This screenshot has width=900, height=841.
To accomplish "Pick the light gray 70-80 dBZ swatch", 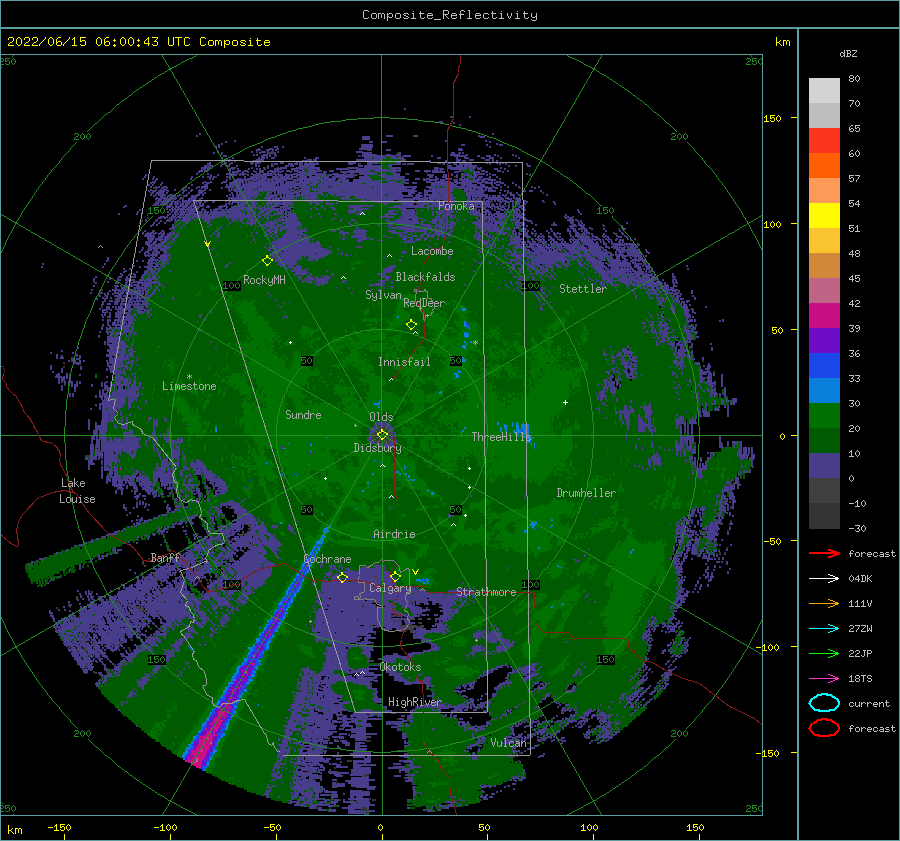I will coord(824,91).
